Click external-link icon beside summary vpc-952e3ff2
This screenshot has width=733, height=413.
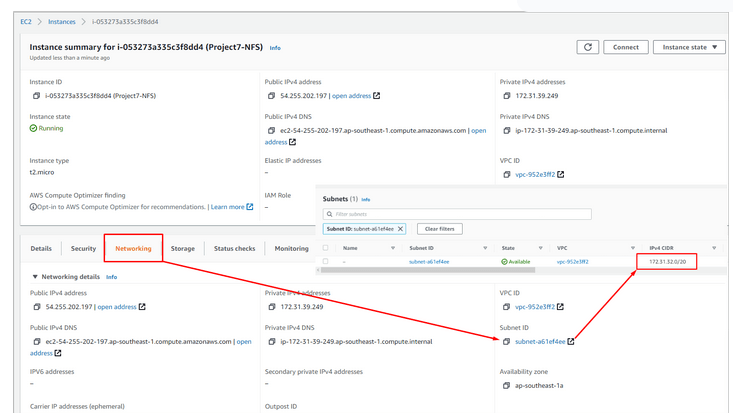(x=561, y=174)
